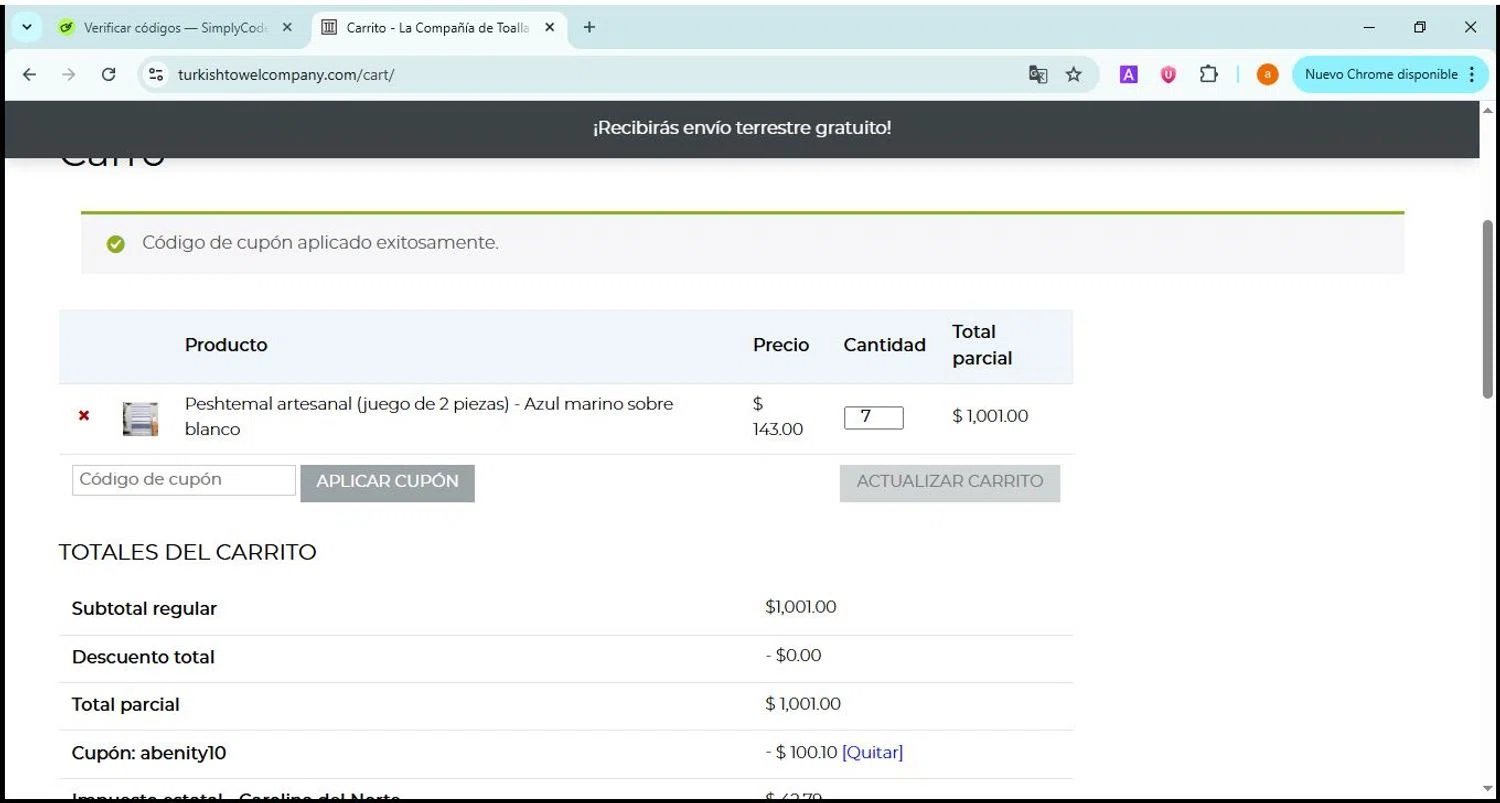Select the Carrito La Compañía de Toallas tab
This screenshot has width=1500, height=803.
(440, 28)
